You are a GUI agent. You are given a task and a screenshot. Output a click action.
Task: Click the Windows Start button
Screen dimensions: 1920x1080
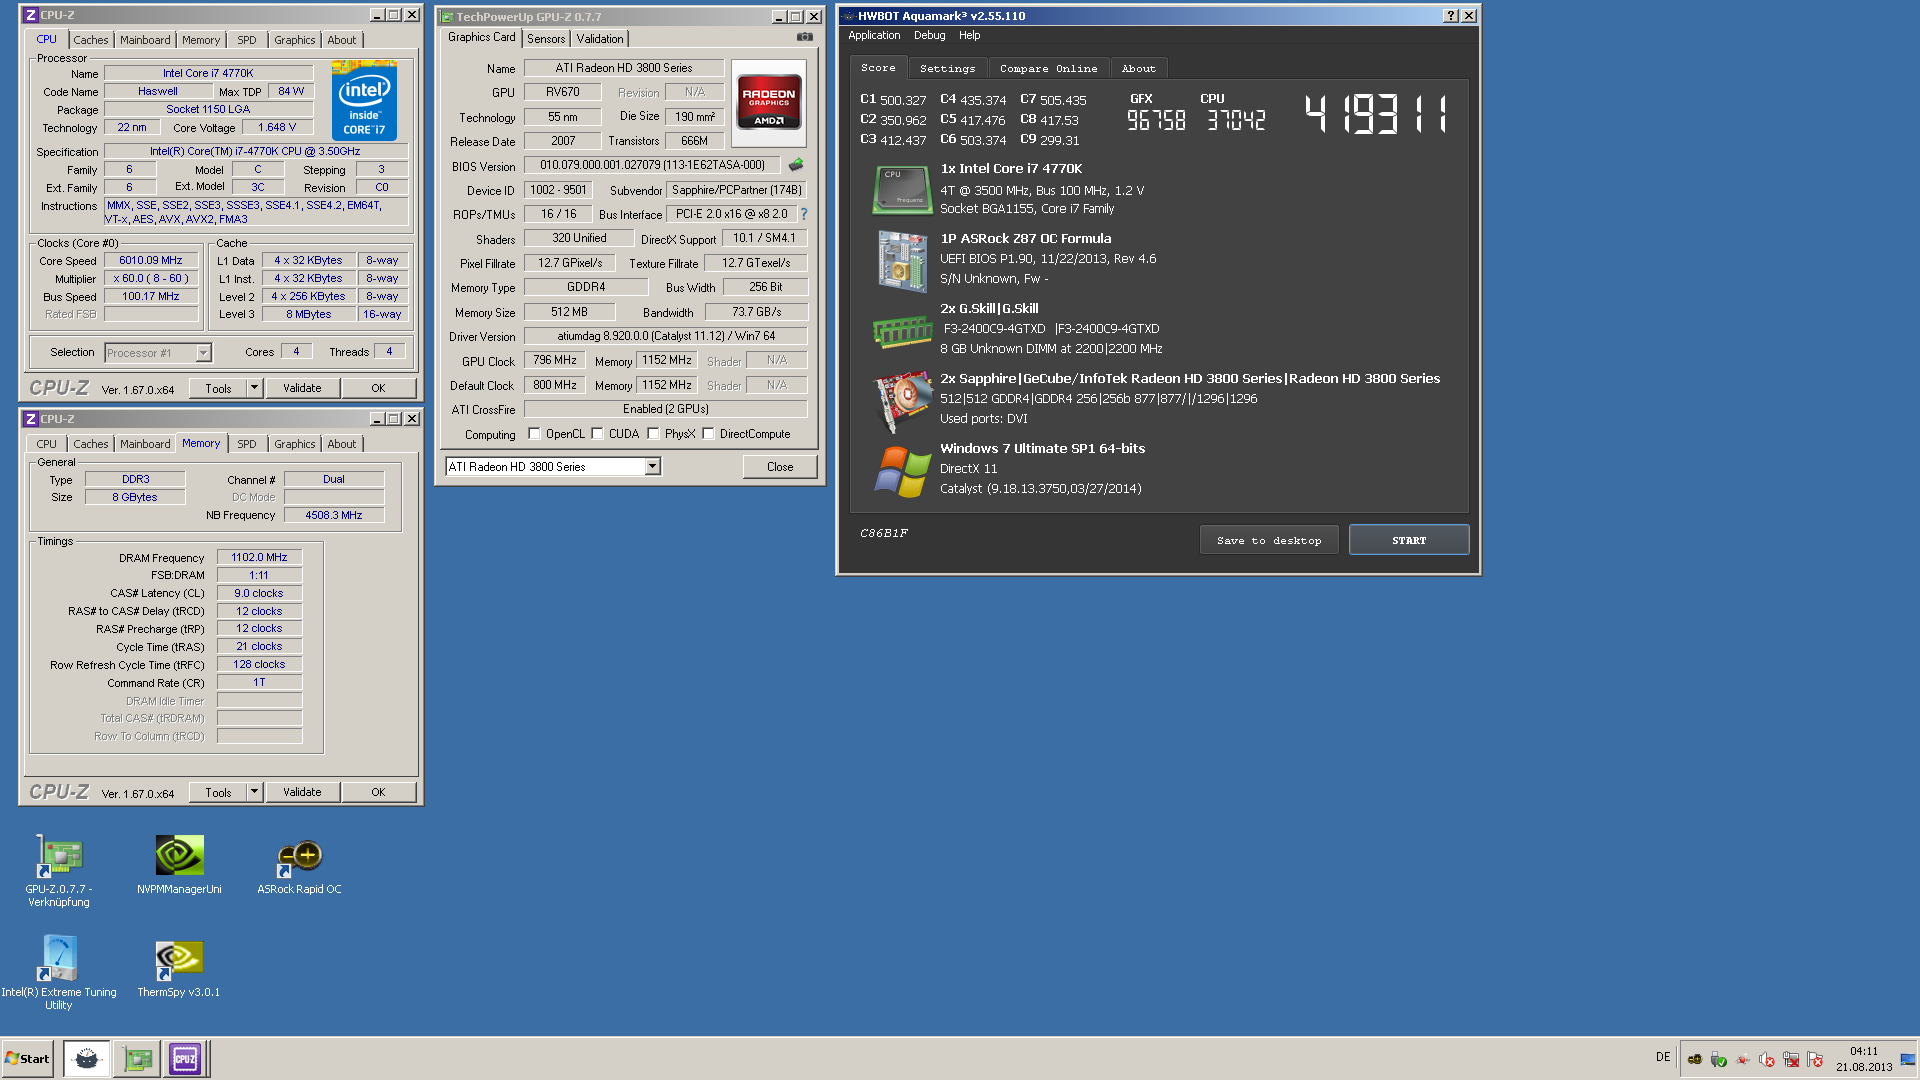pyautogui.click(x=27, y=1058)
